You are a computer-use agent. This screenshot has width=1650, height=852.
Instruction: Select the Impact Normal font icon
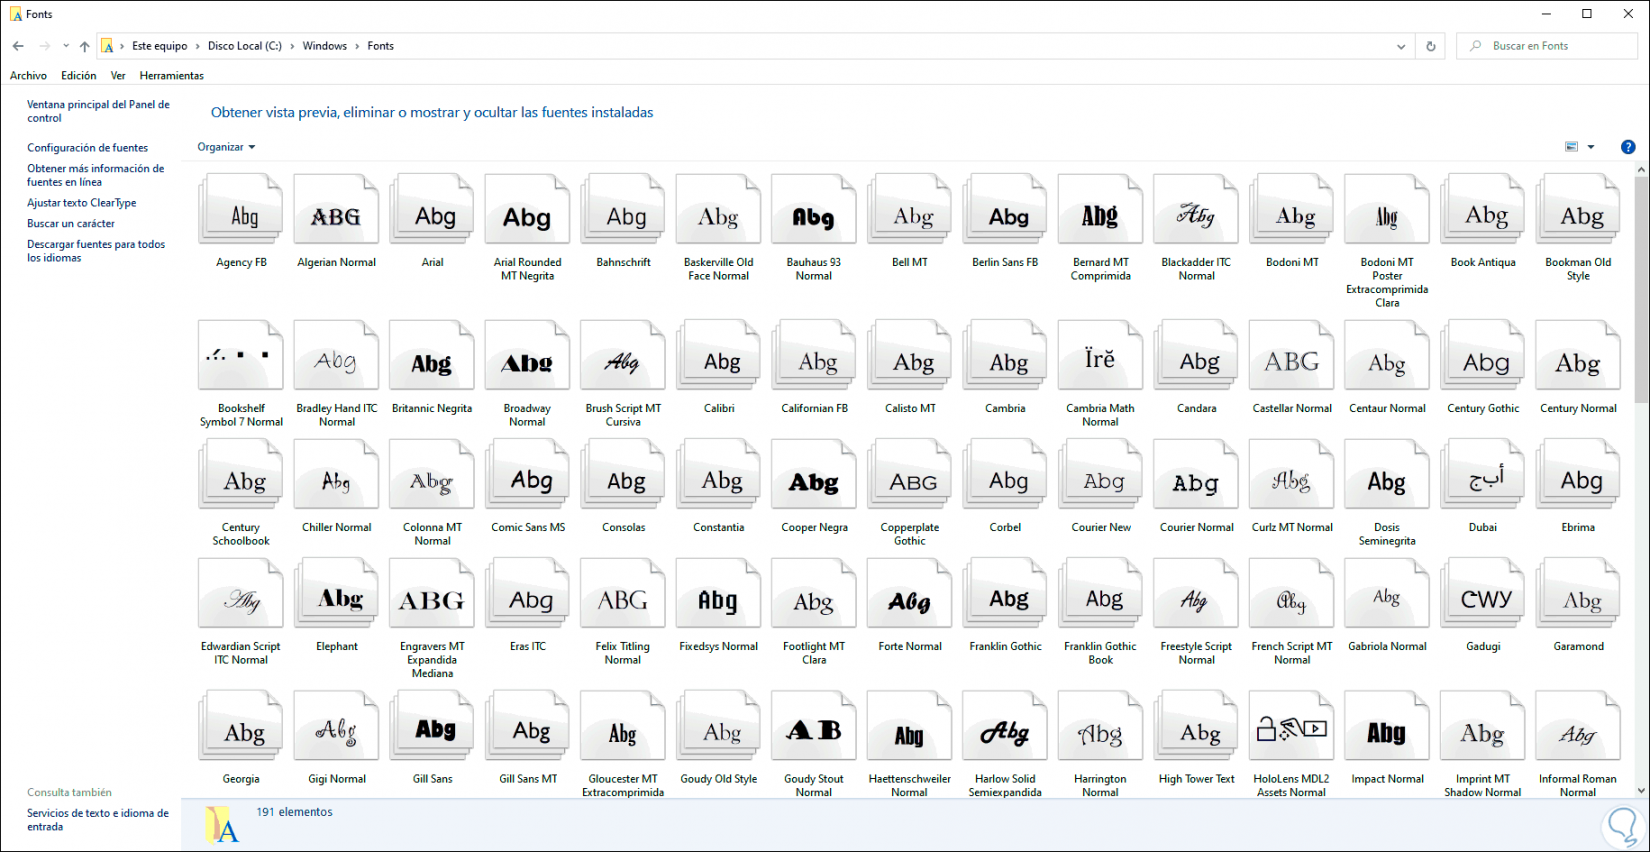point(1387,726)
